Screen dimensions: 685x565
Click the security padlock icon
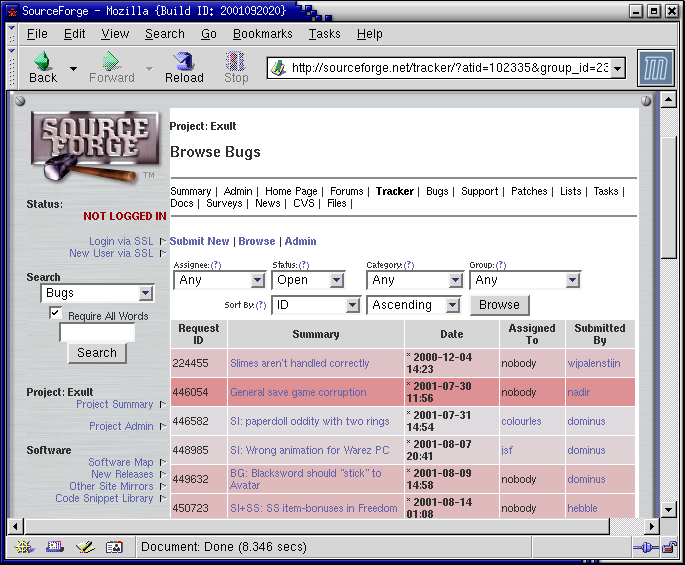[669, 547]
